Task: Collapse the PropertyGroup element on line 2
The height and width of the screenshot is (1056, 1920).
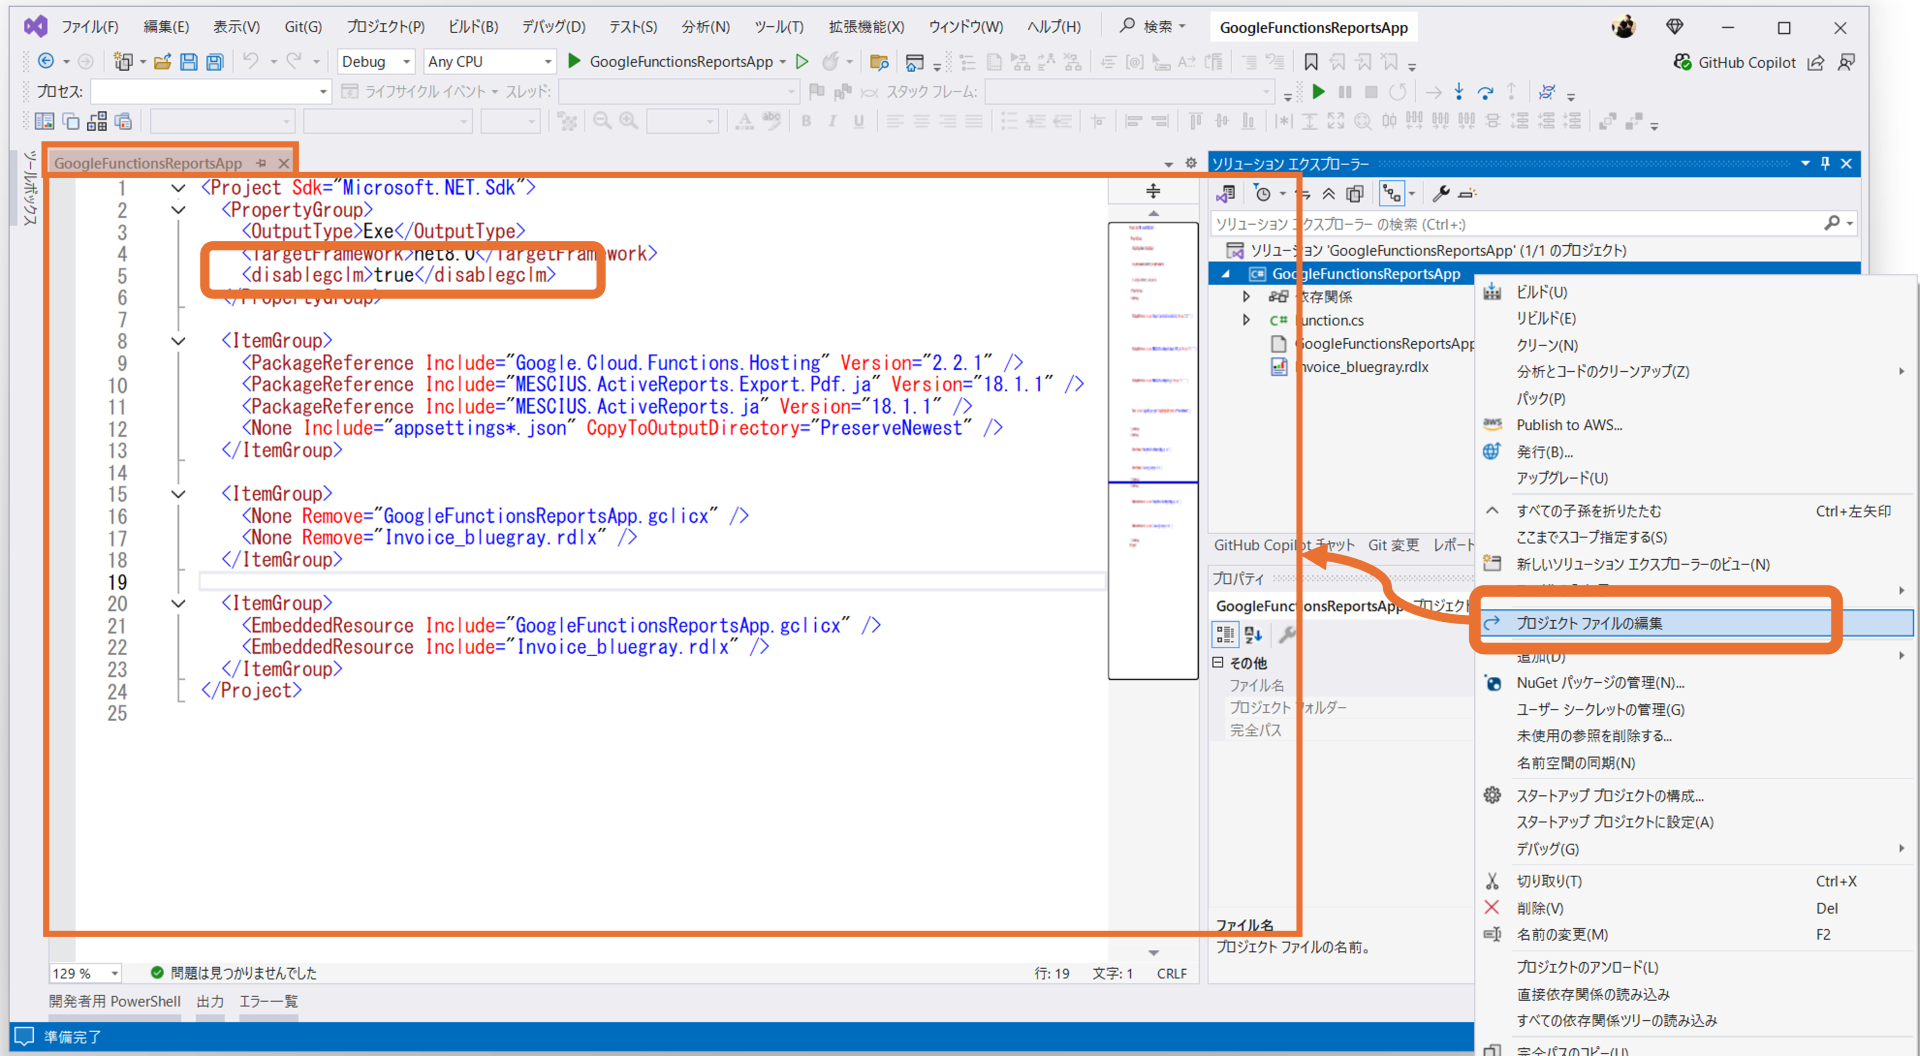Action: coord(178,210)
